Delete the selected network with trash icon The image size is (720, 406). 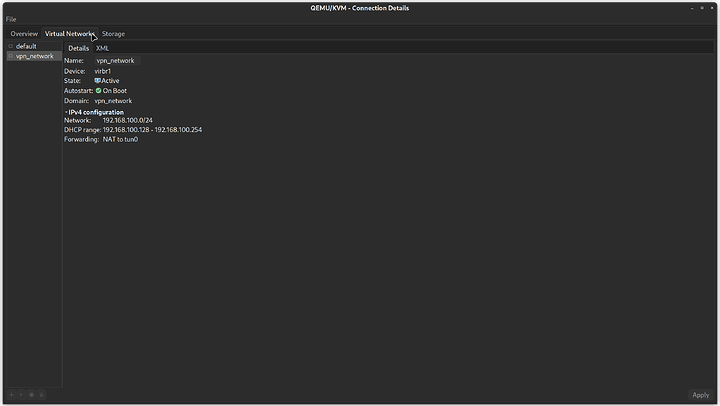pyautogui.click(x=41, y=395)
